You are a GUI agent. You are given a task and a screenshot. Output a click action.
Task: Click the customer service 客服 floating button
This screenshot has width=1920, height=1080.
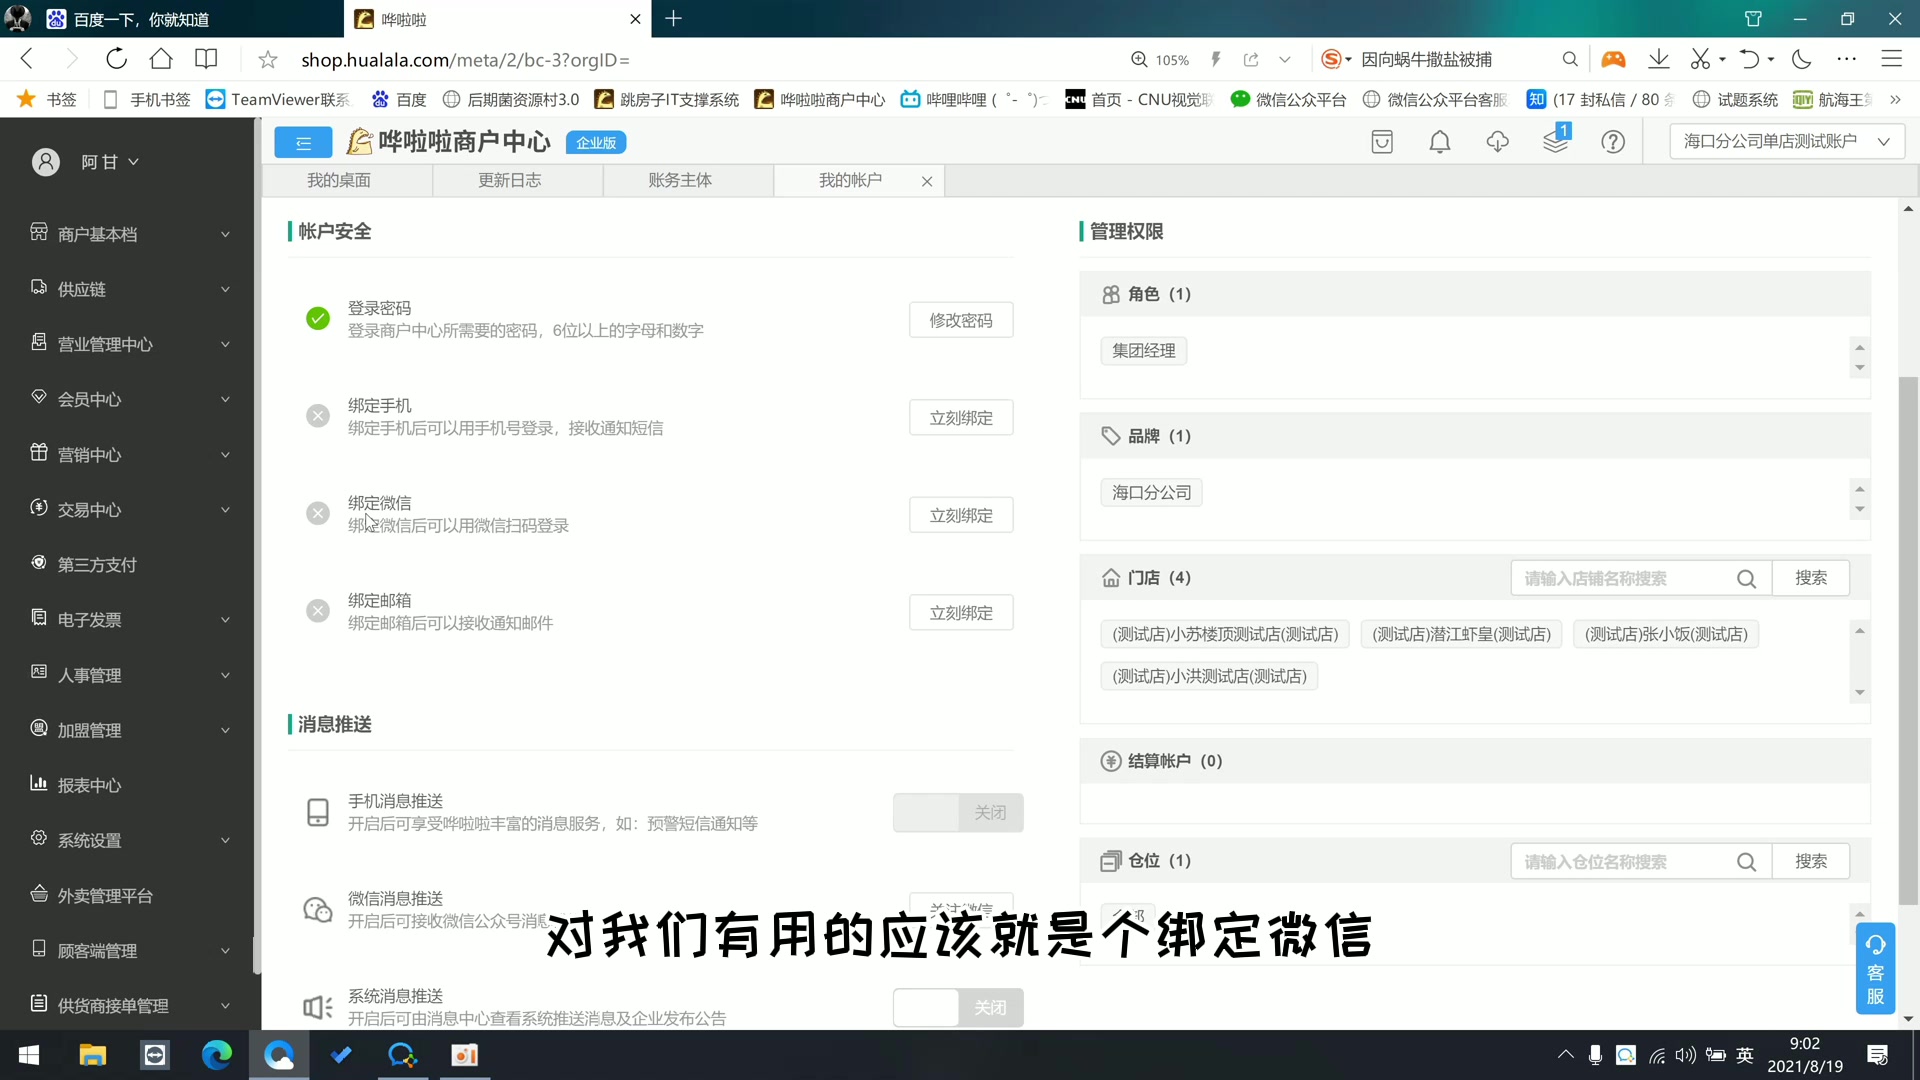[x=1875, y=969]
